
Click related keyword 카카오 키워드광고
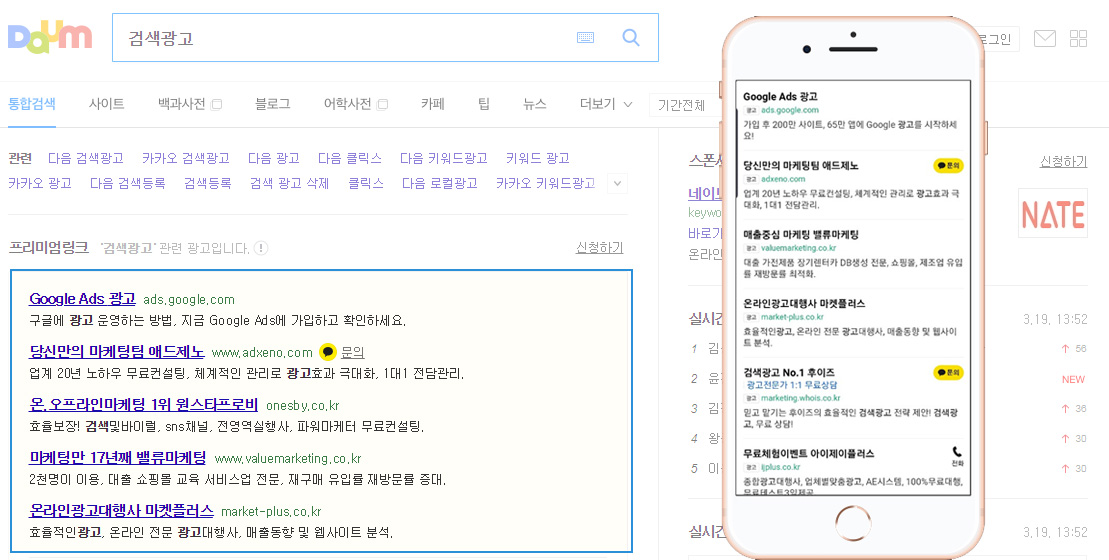[x=545, y=183]
